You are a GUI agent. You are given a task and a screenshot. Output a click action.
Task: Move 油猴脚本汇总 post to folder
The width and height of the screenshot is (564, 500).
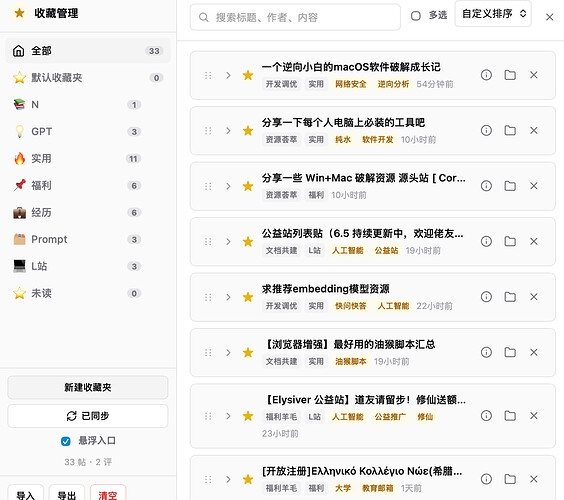click(x=510, y=352)
